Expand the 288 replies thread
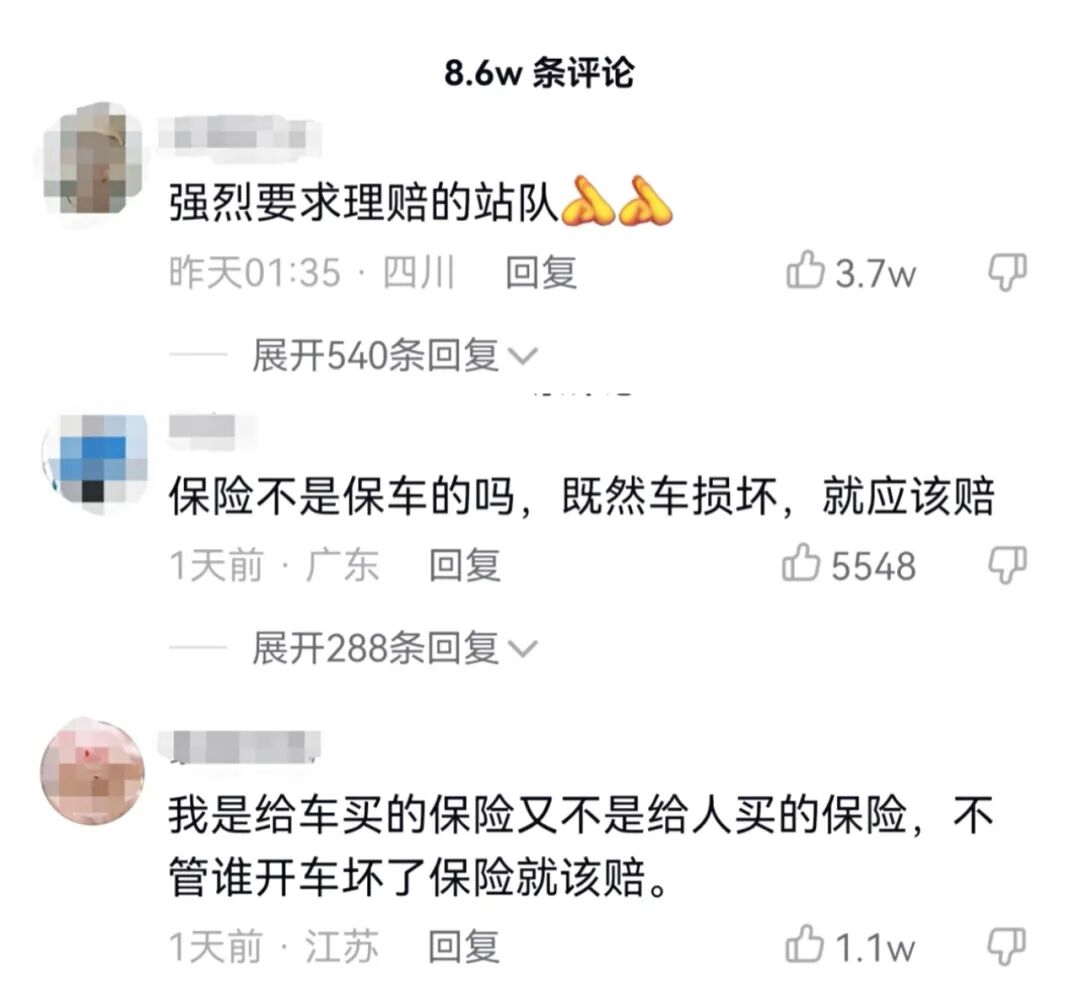 (x=394, y=648)
